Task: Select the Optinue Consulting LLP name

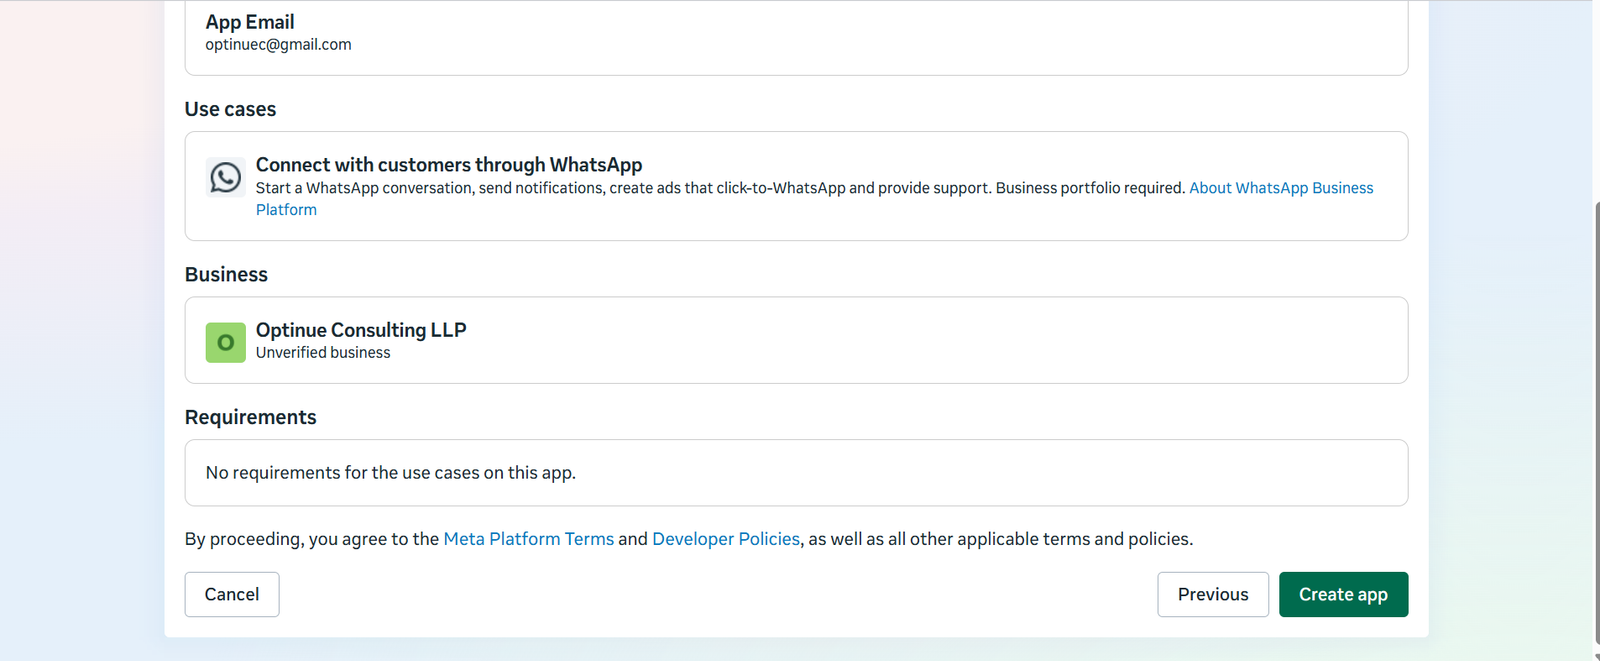Action: coord(361,330)
